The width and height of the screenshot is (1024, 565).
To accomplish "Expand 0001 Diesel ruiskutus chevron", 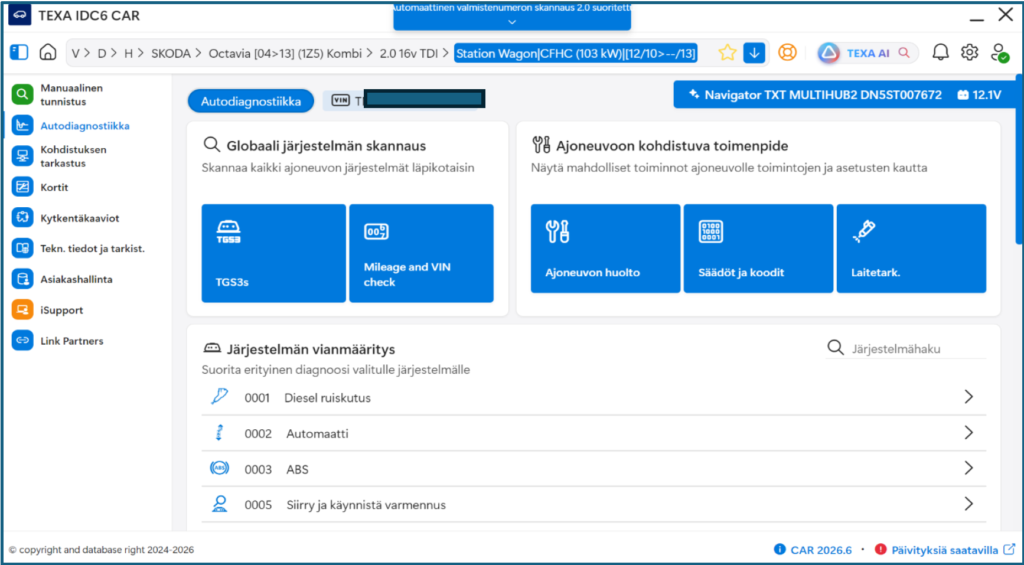I will click(968, 396).
